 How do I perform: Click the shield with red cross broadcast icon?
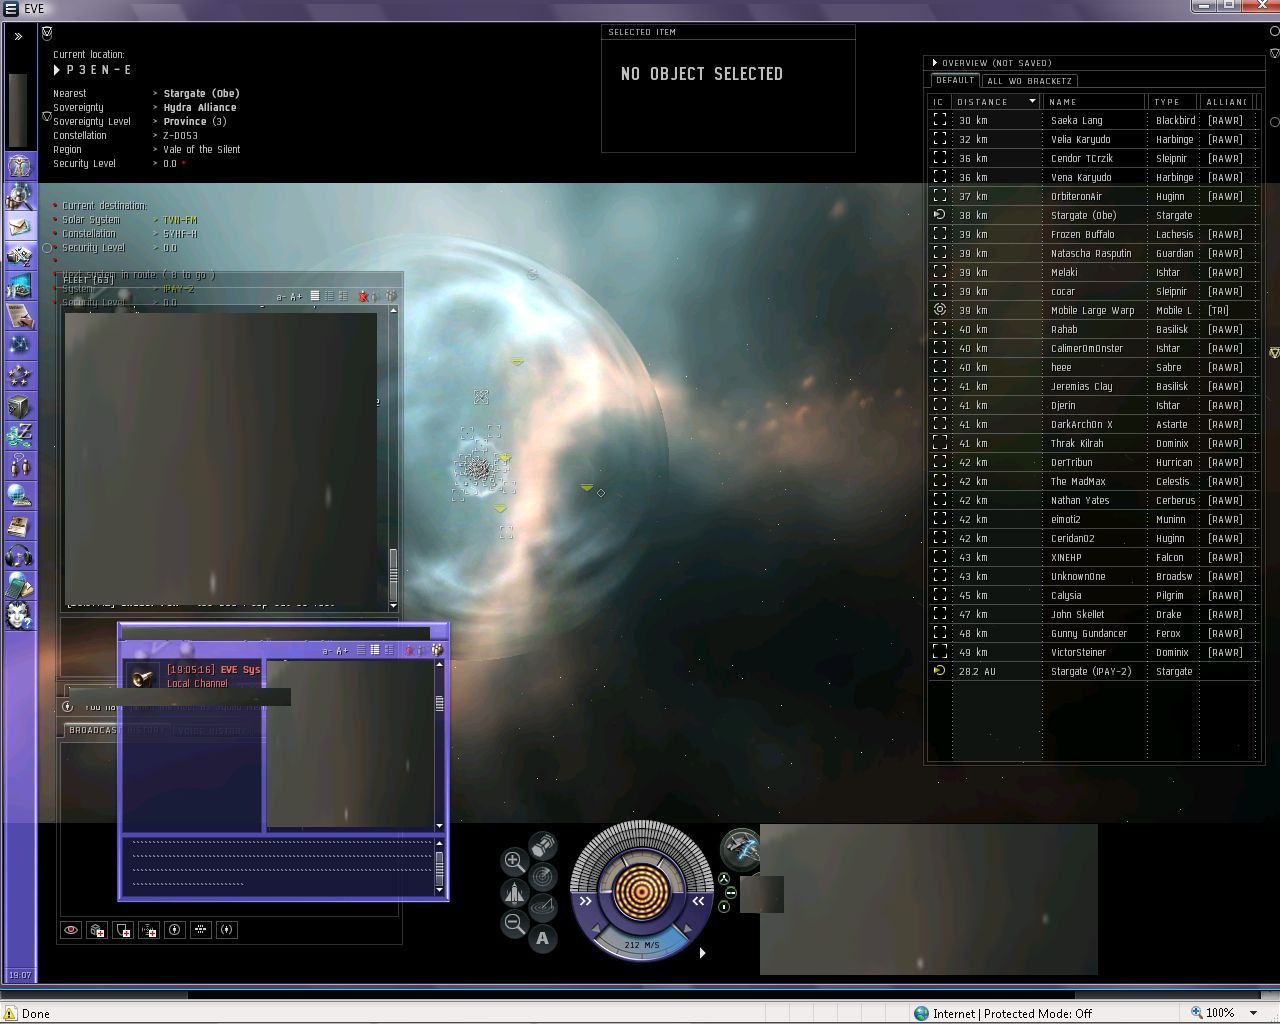(123, 930)
